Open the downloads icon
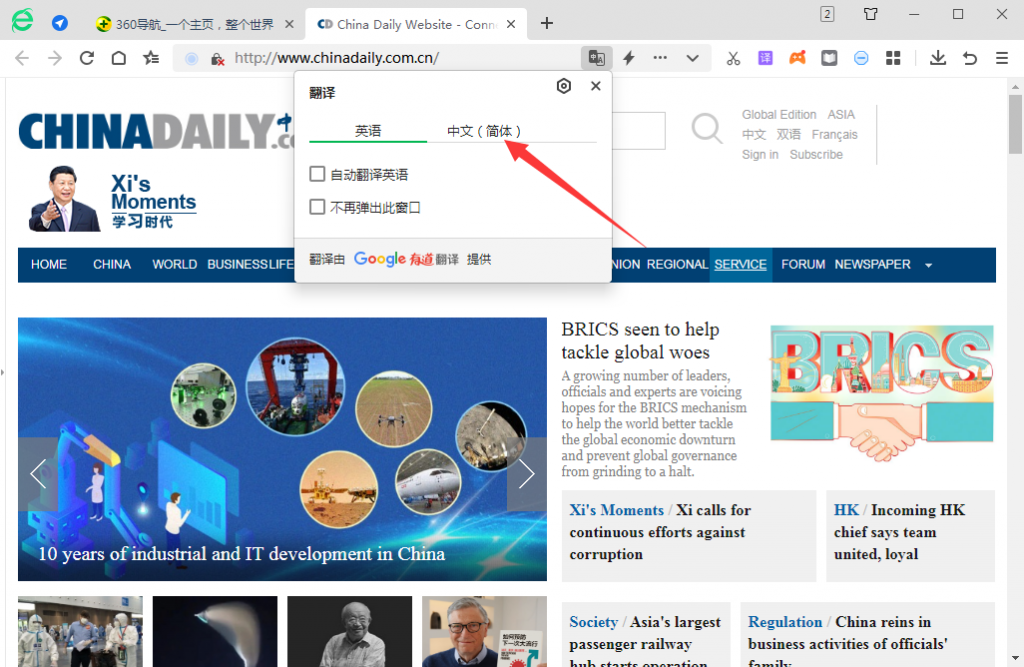Viewport: 1024px width, 667px height. (938, 58)
